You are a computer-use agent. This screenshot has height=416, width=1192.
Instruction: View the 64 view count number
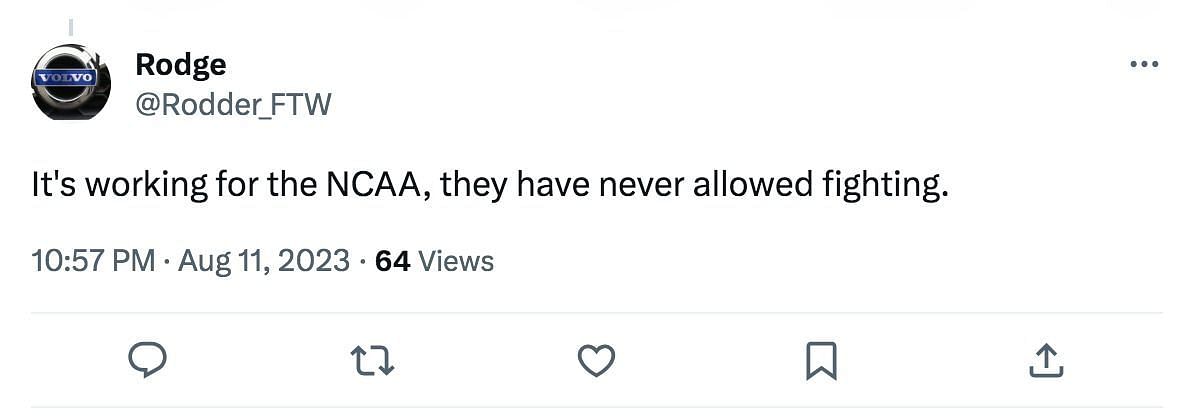click(x=392, y=261)
